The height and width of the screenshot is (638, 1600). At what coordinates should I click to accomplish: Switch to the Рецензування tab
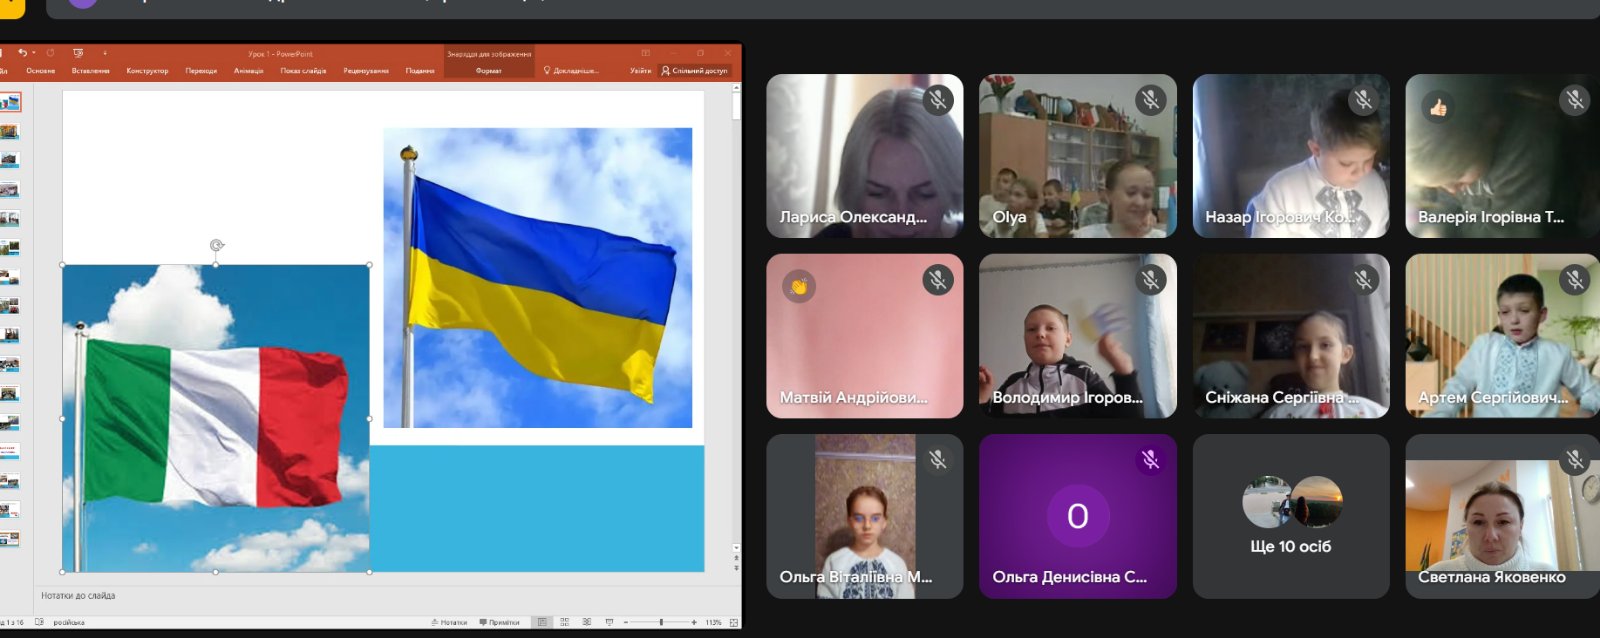(x=366, y=71)
